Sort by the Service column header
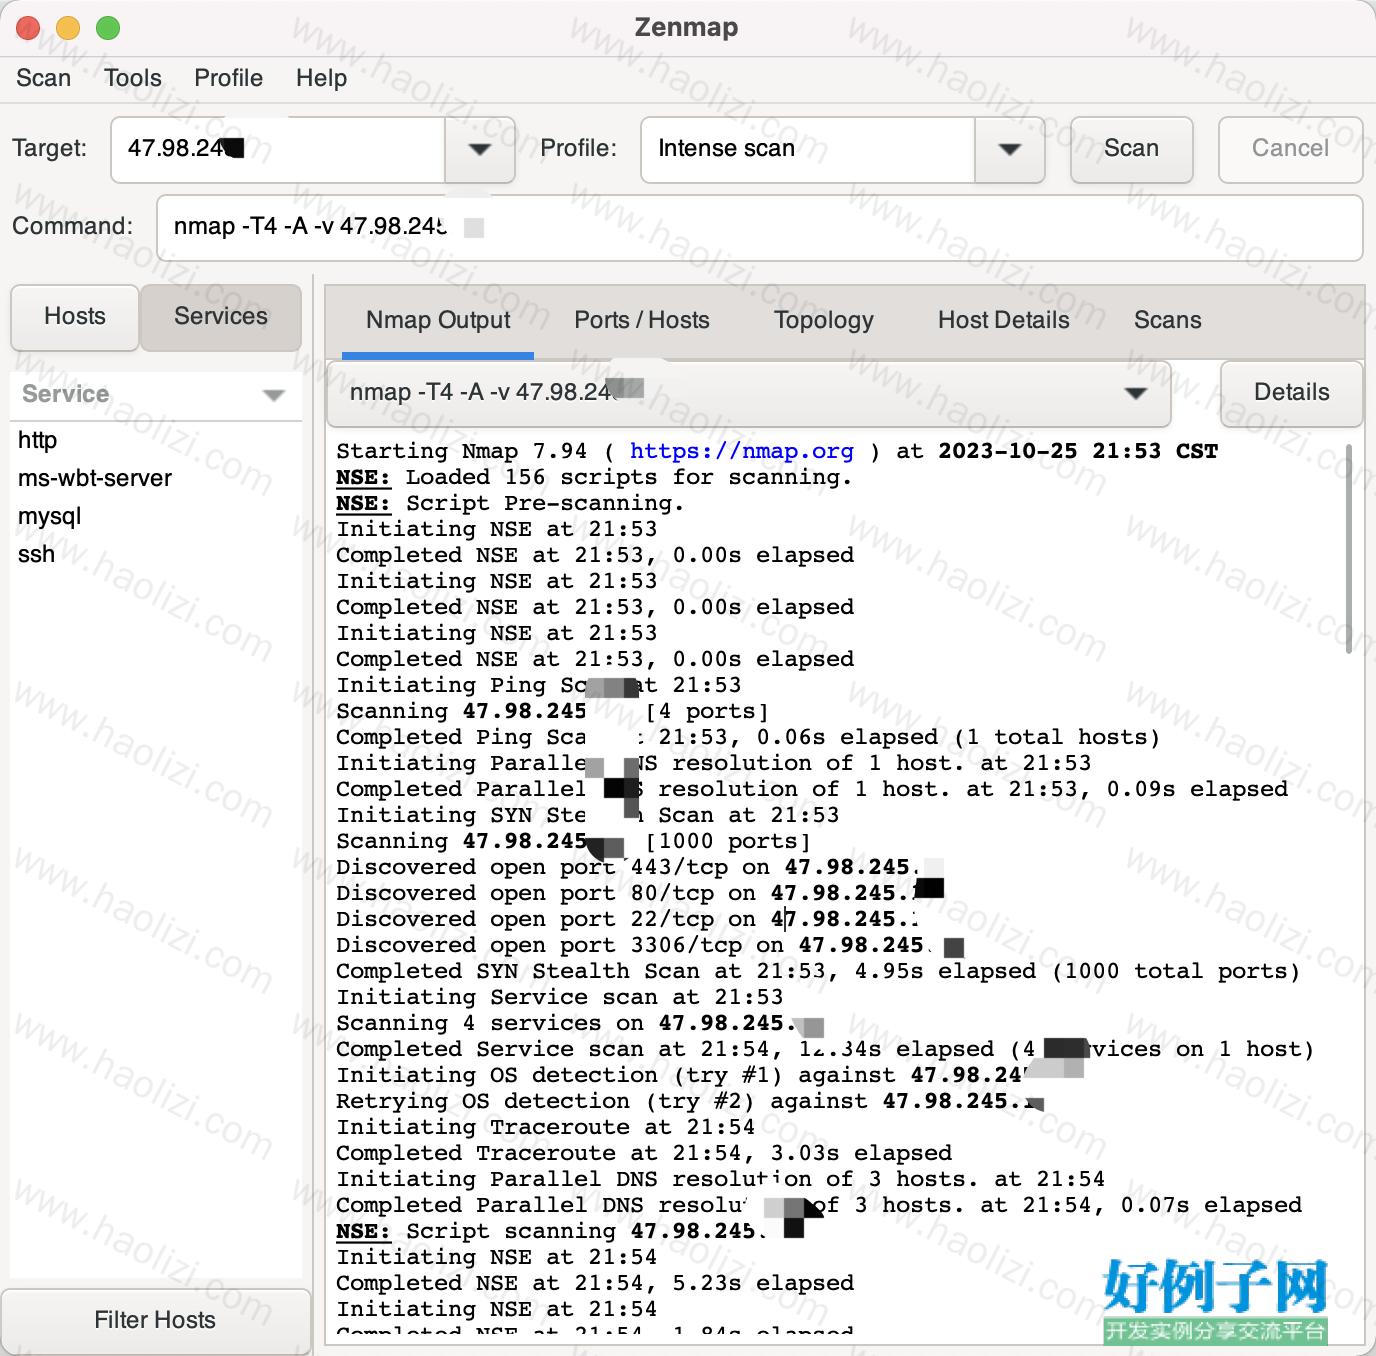This screenshot has height=1356, width=1376. pos(156,394)
